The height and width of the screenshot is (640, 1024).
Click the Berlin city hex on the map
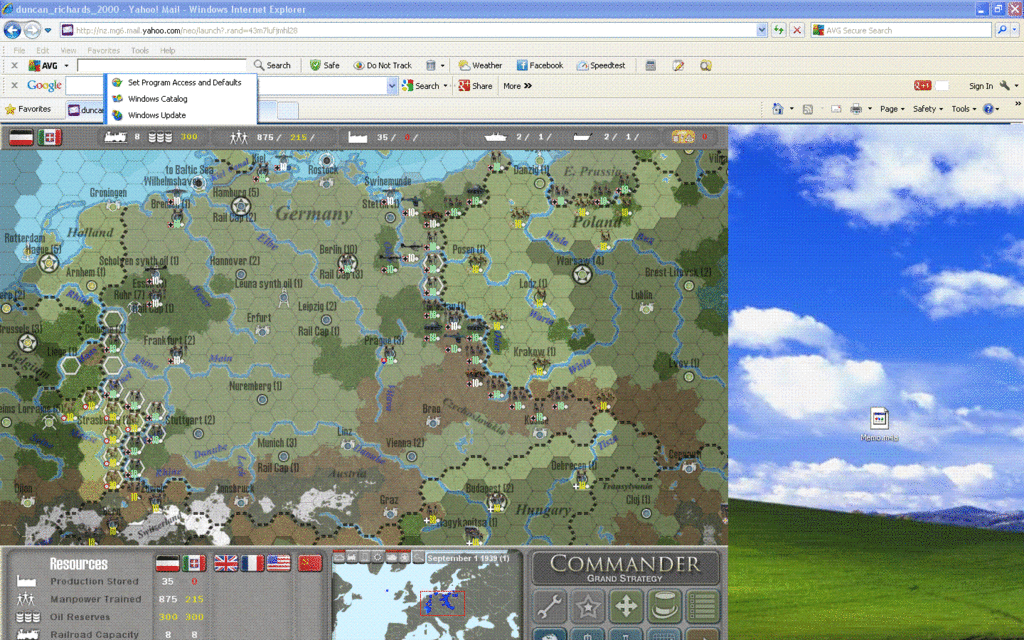(347, 263)
